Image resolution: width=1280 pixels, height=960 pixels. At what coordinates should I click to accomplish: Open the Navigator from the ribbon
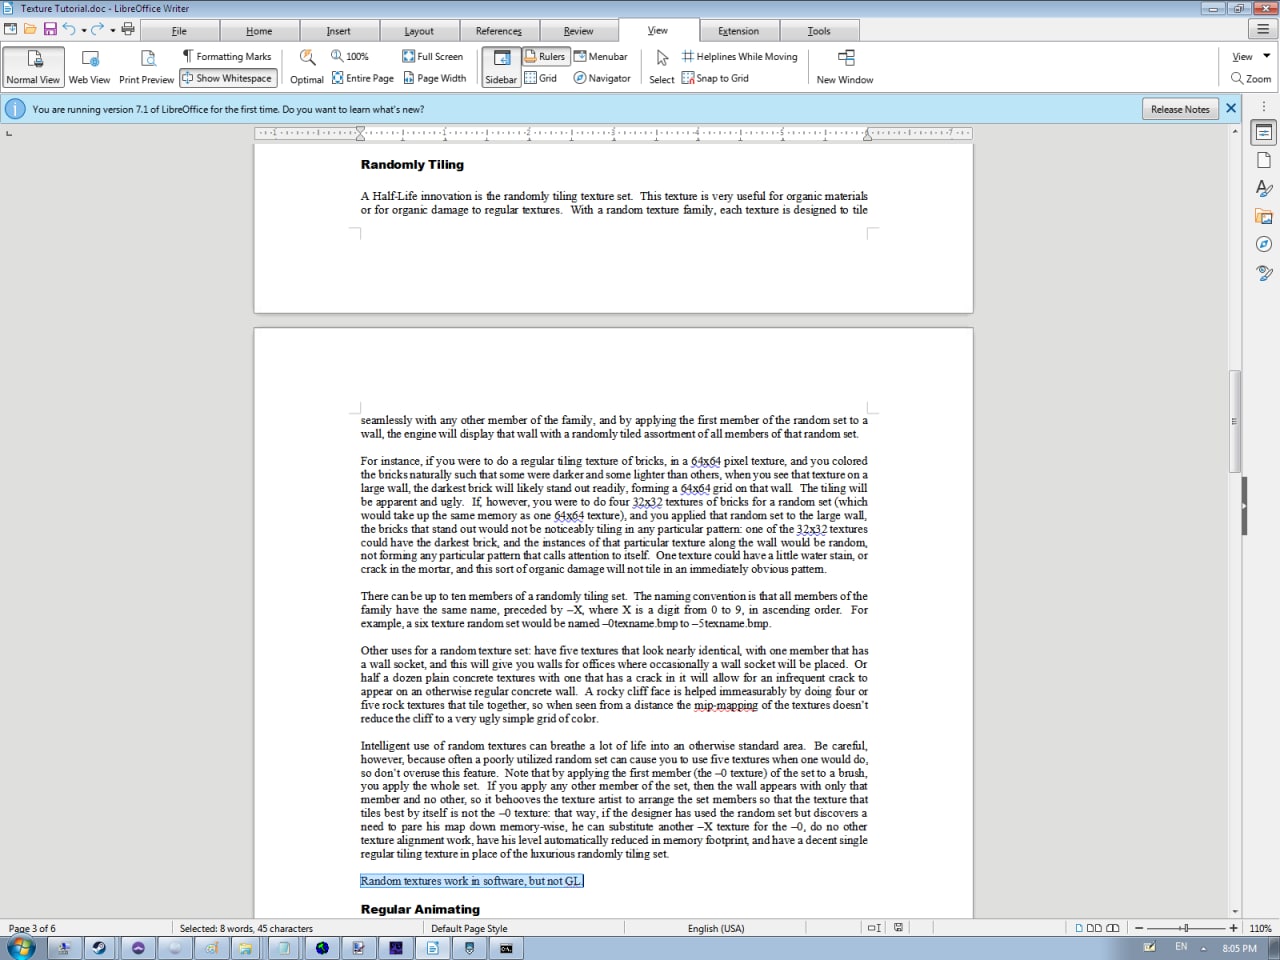pos(602,78)
